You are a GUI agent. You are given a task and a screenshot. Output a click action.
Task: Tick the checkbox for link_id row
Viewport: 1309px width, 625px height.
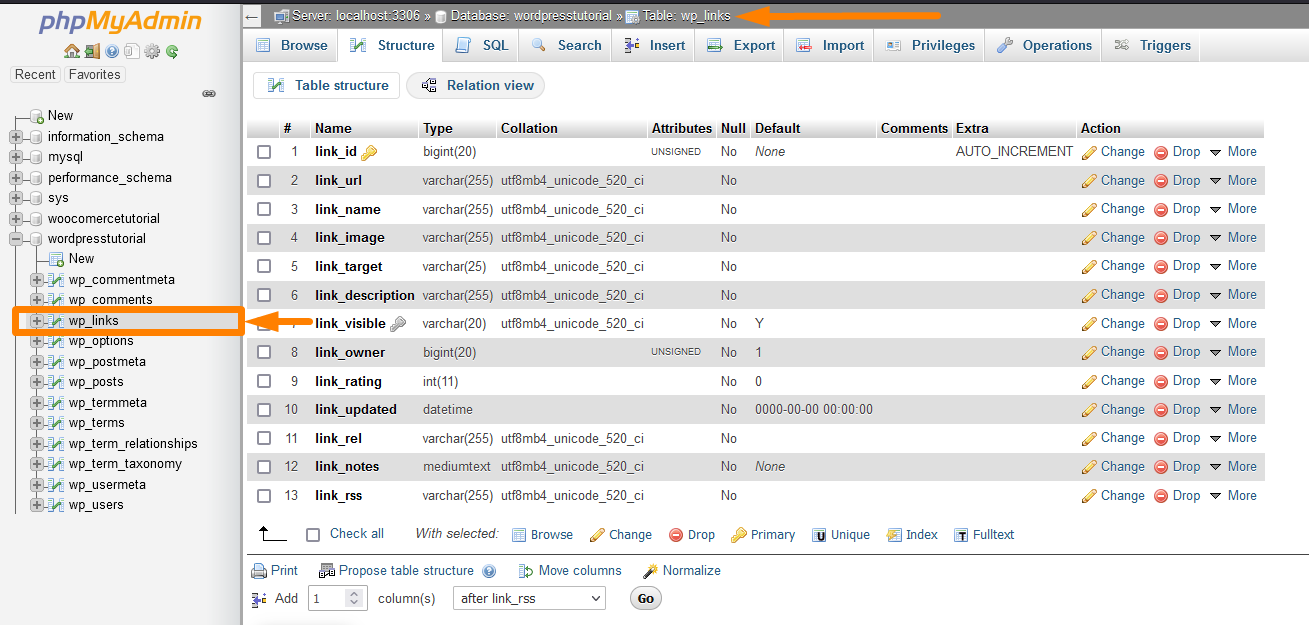click(264, 152)
